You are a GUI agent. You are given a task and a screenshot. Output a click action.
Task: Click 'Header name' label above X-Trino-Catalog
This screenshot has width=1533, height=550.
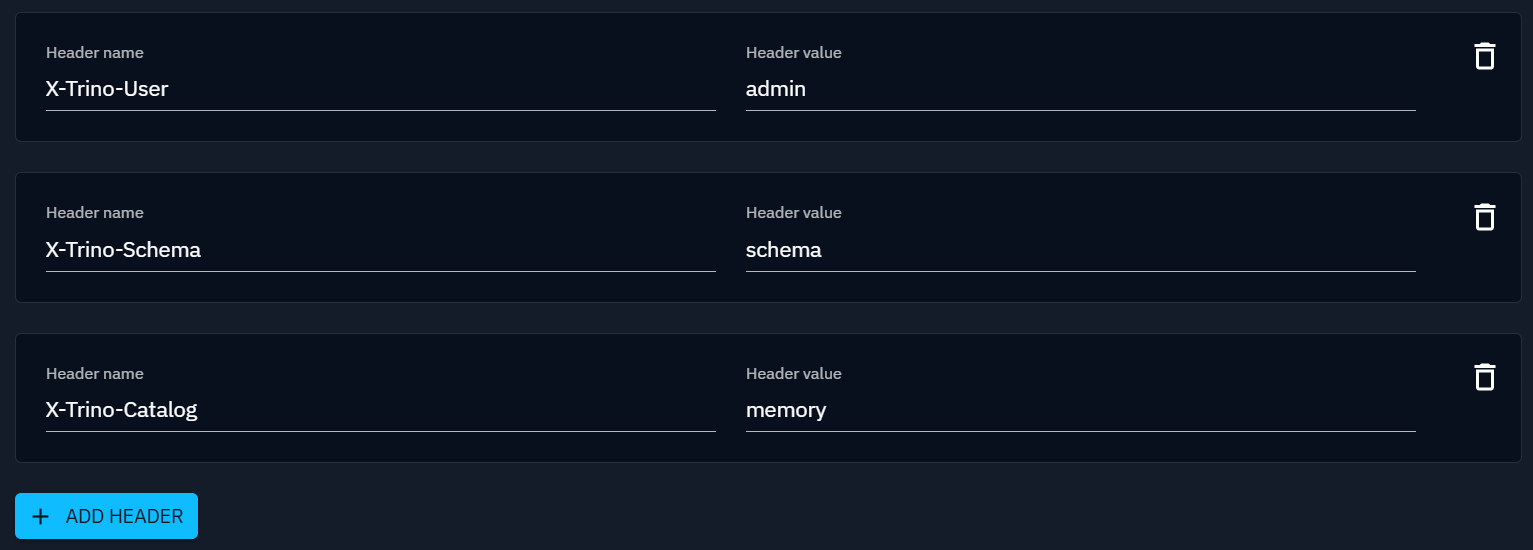coord(95,374)
